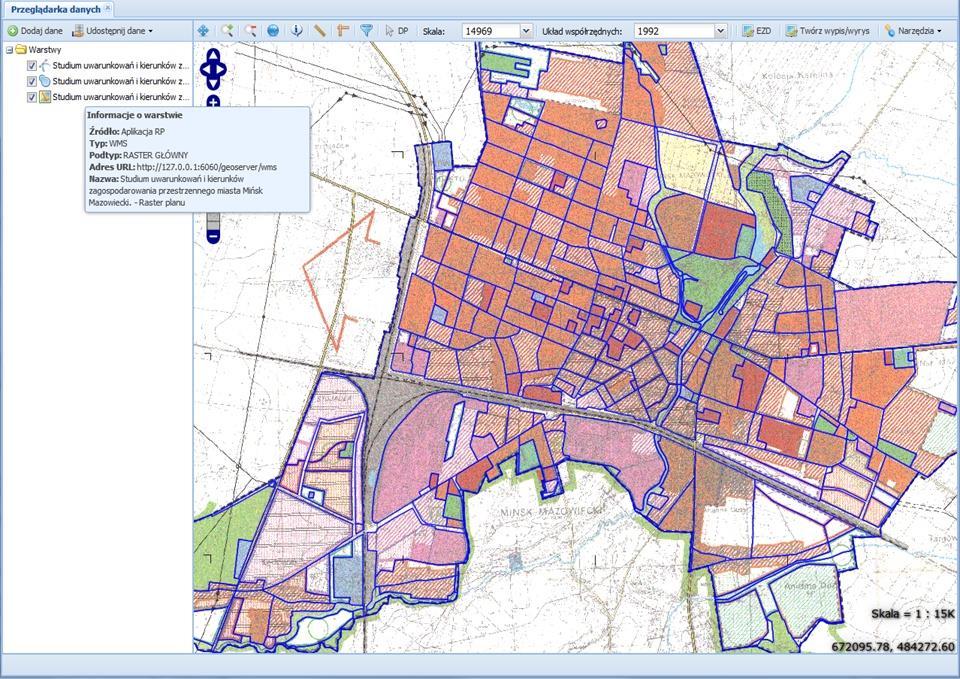Click inside the Skala value field
Image resolution: width=960 pixels, height=679 pixels.
tap(490, 31)
